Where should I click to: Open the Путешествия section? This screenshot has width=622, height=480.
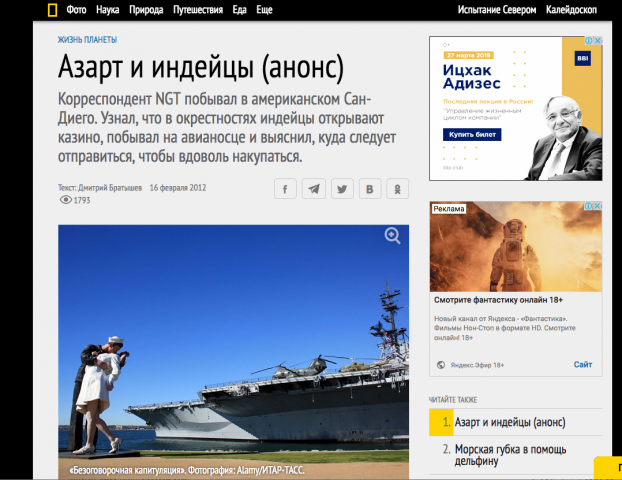pyautogui.click(x=198, y=10)
